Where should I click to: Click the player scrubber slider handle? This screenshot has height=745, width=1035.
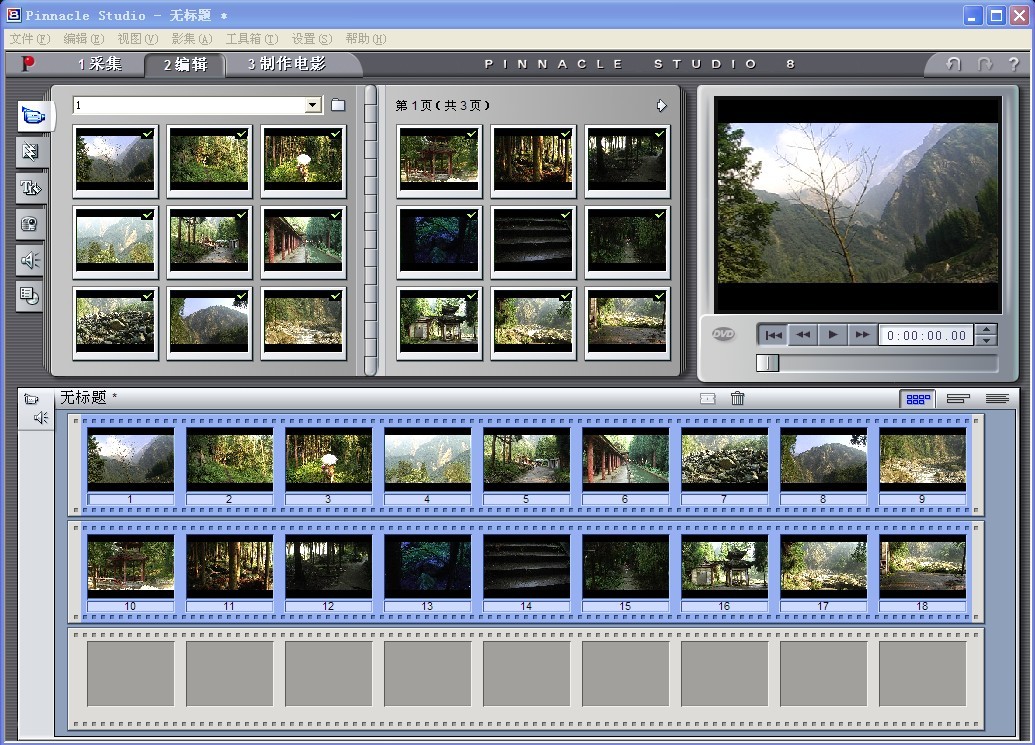767,363
